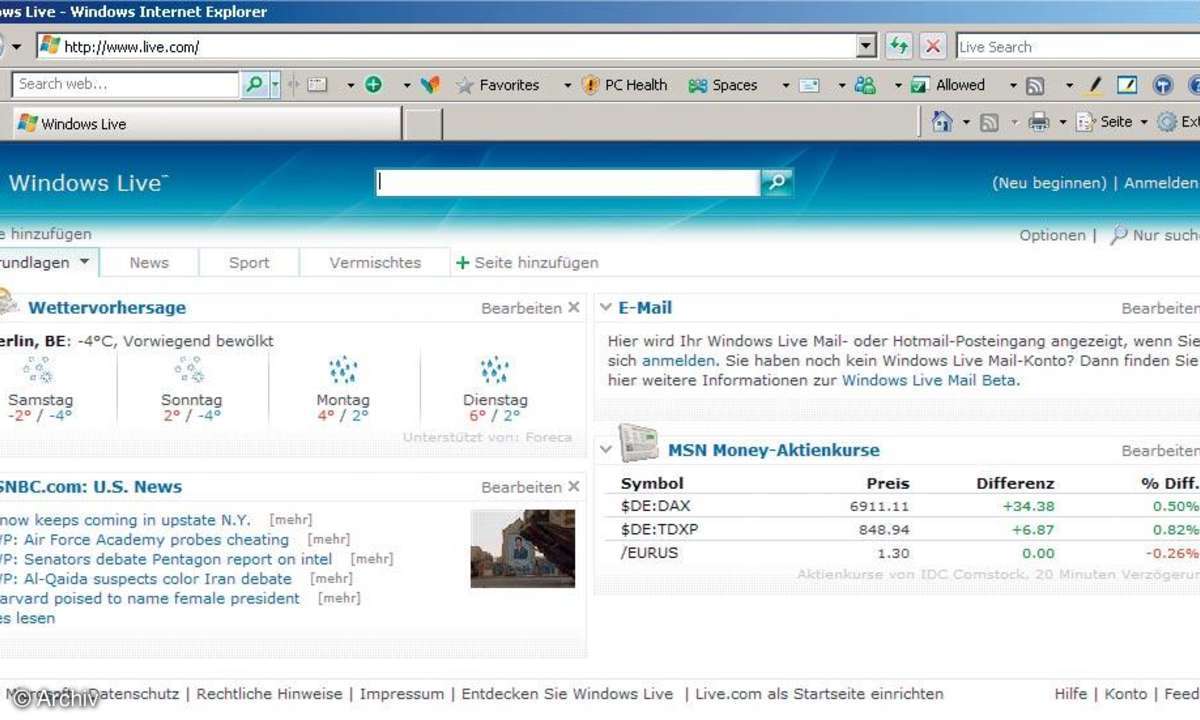Switch to the Vermischtes page tab
The height and width of the screenshot is (720, 1200).
coord(375,263)
